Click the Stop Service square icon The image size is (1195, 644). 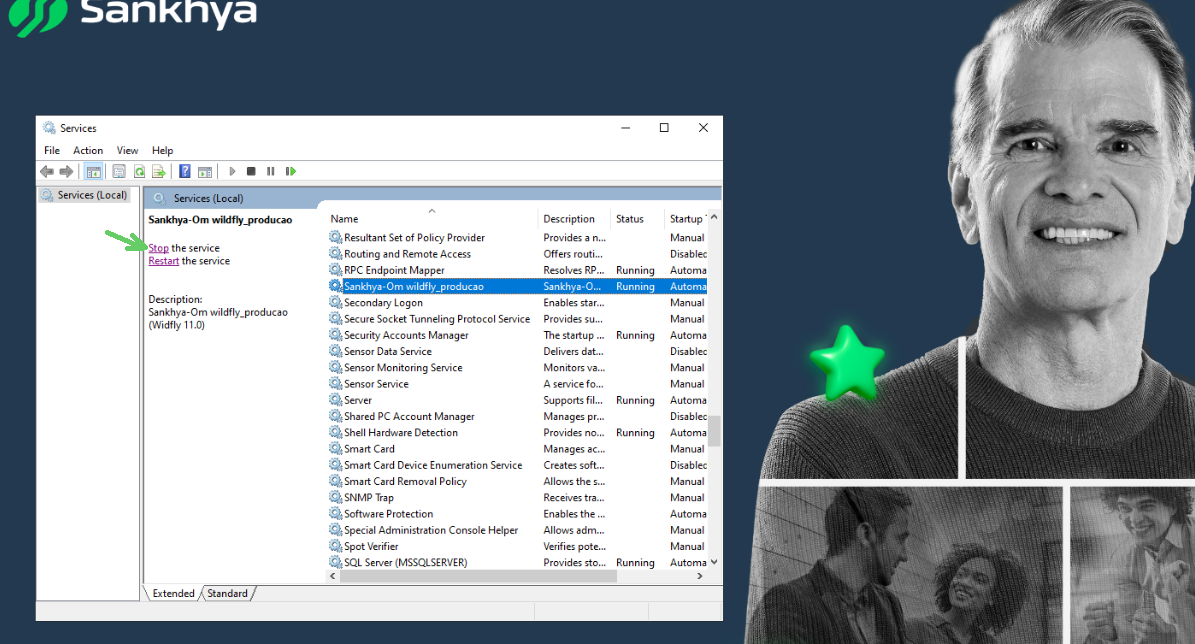pos(251,171)
